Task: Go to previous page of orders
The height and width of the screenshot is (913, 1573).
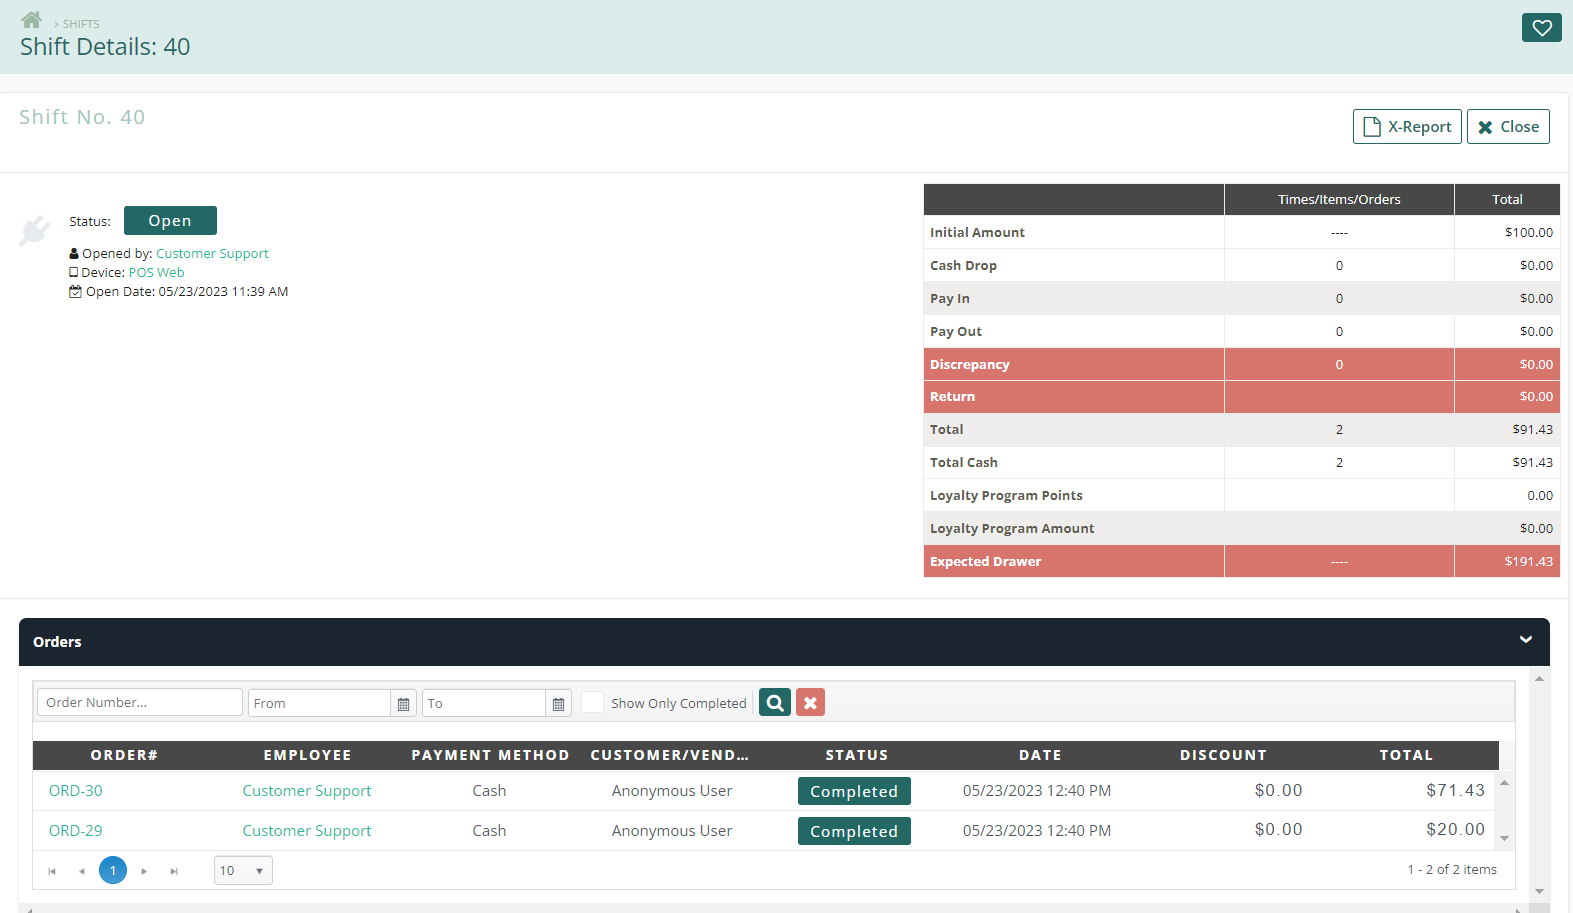Action: click(x=81, y=871)
